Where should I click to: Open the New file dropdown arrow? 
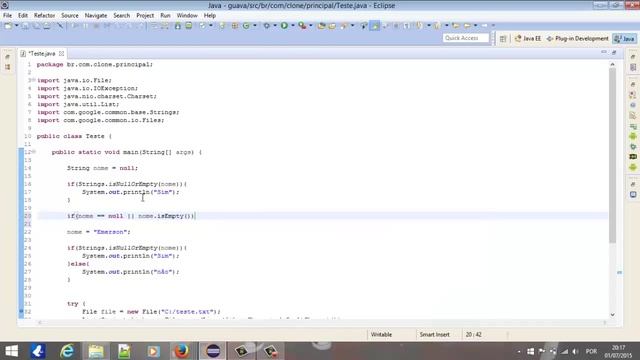(x=16, y=26)
